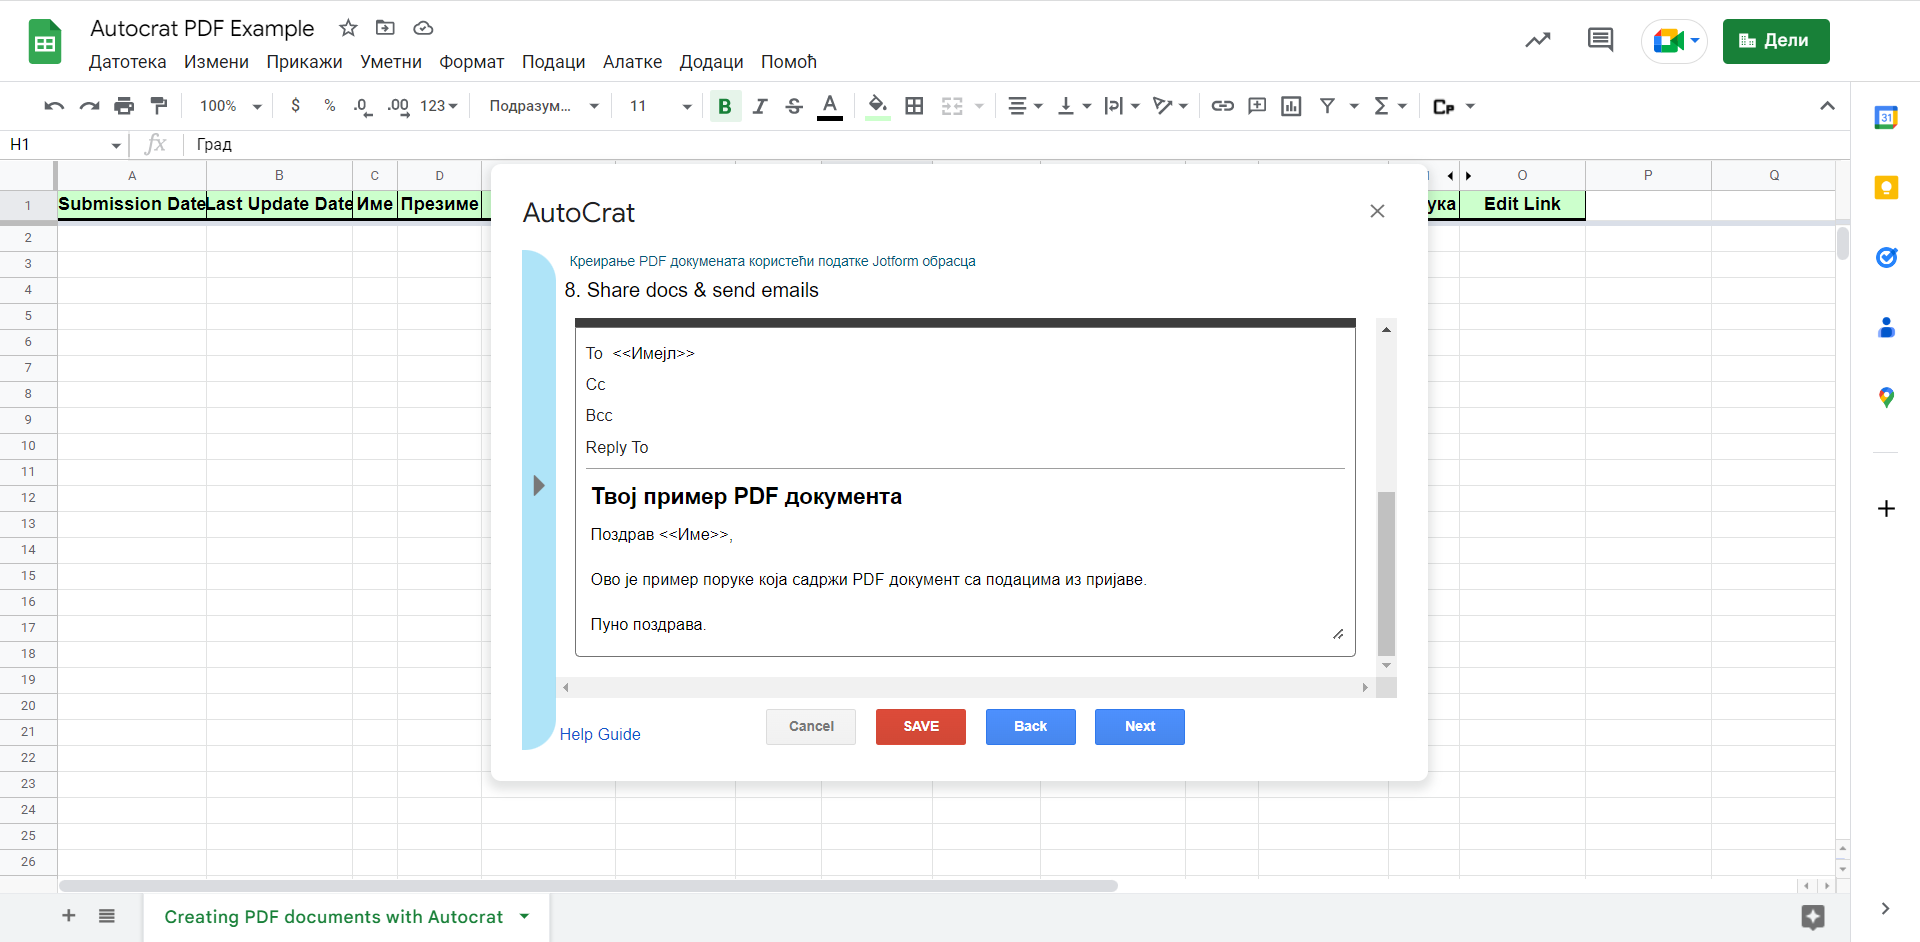Open vertical align dropdown

click(x=1074, y=106)
